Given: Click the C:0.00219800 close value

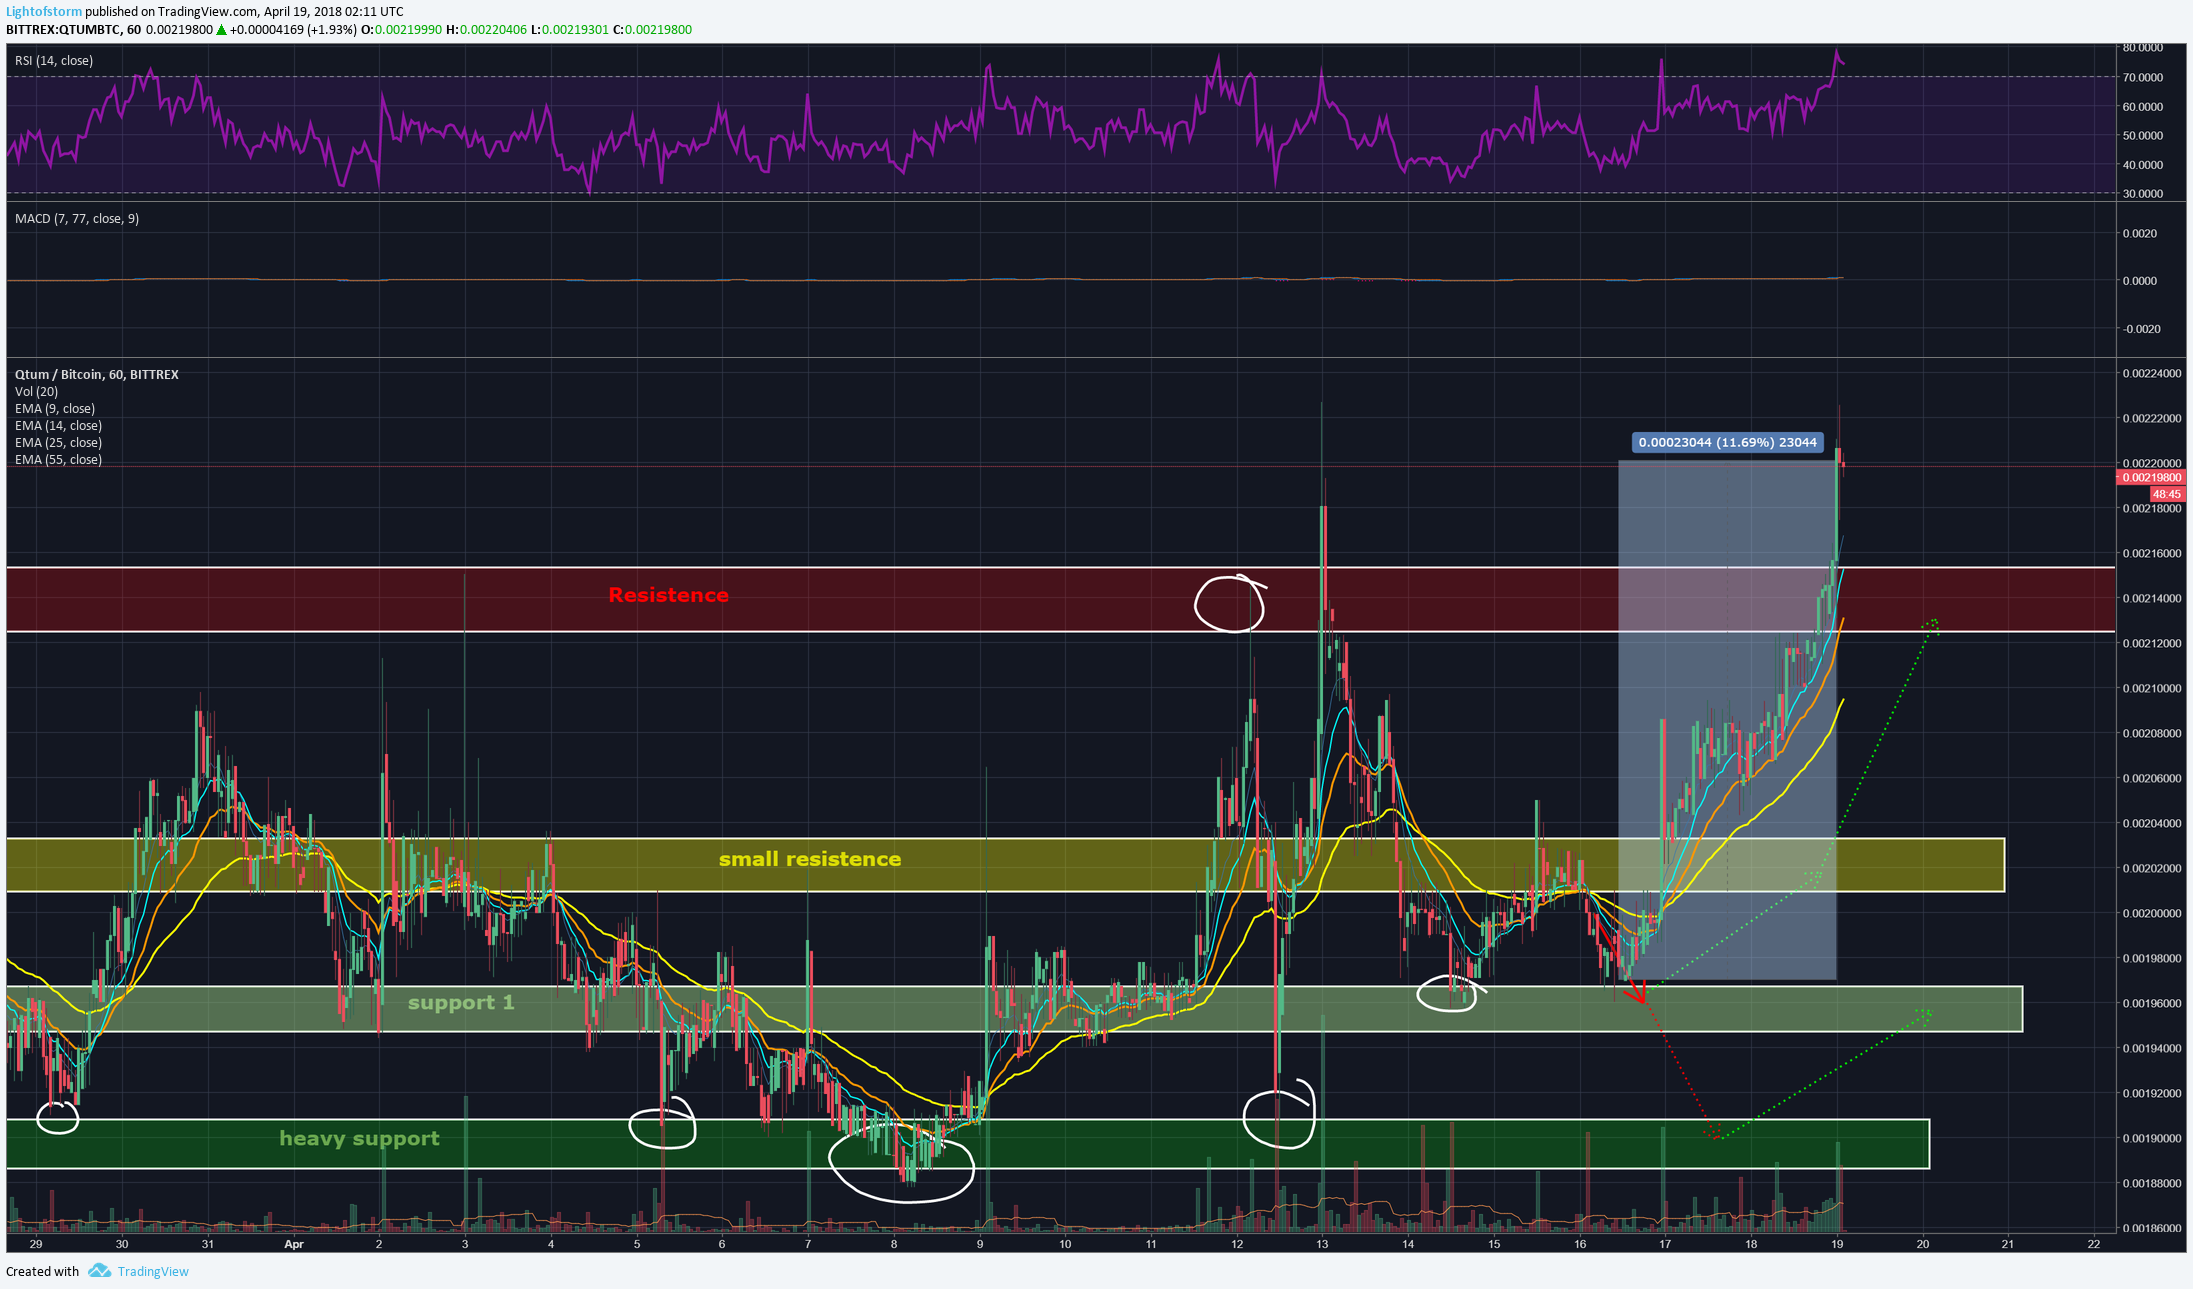Looking at the screenshot, I should tap(652, 30).
